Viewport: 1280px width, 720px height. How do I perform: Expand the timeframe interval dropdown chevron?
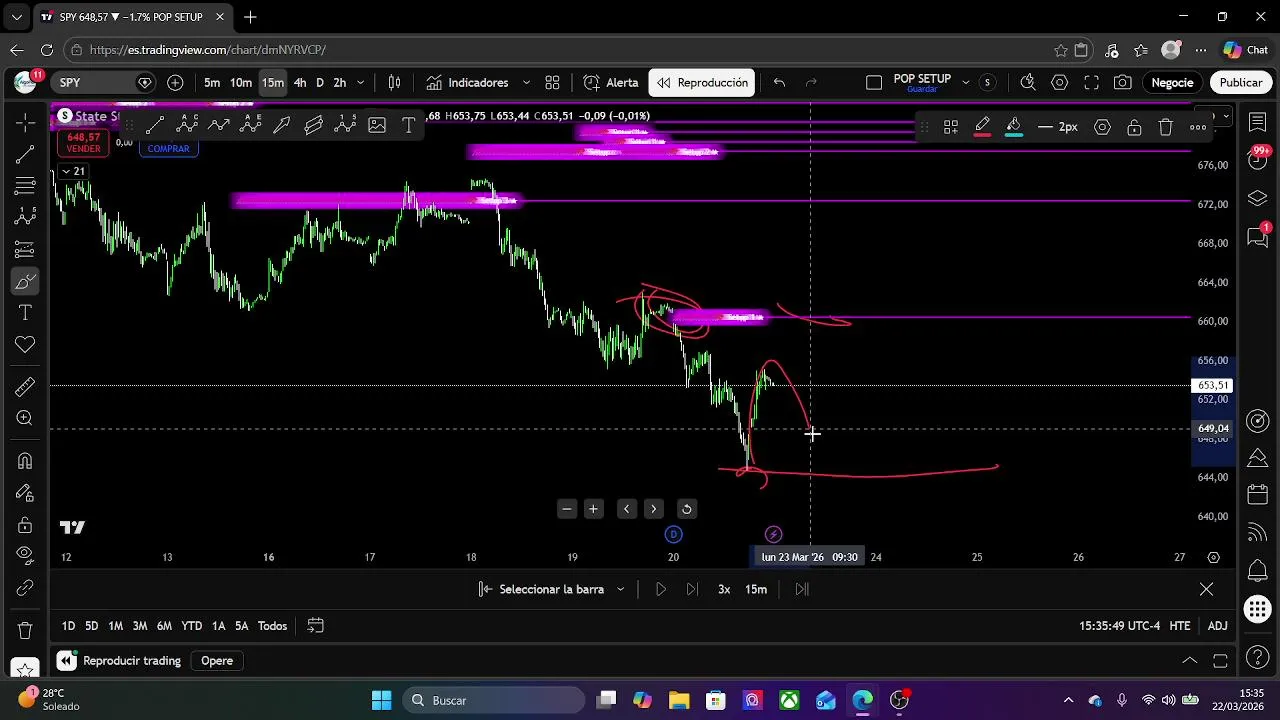(x=361, y=83)
